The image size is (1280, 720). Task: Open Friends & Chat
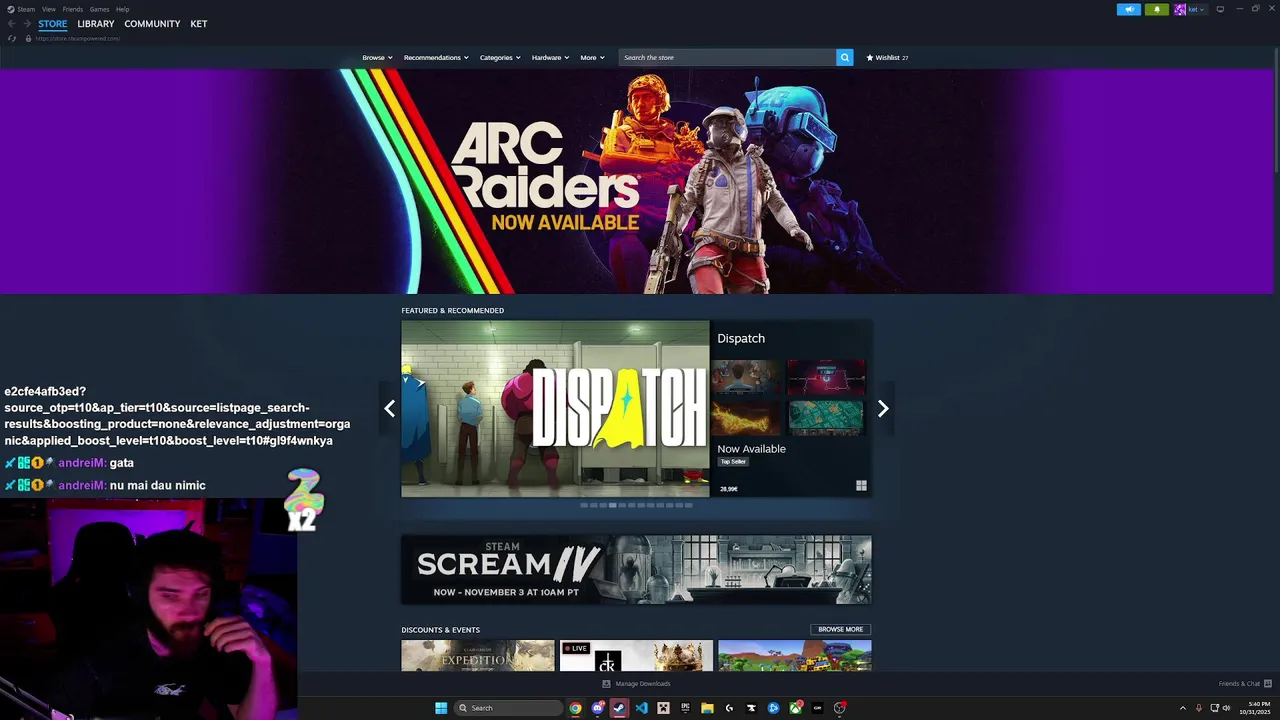pos(1245,684)
